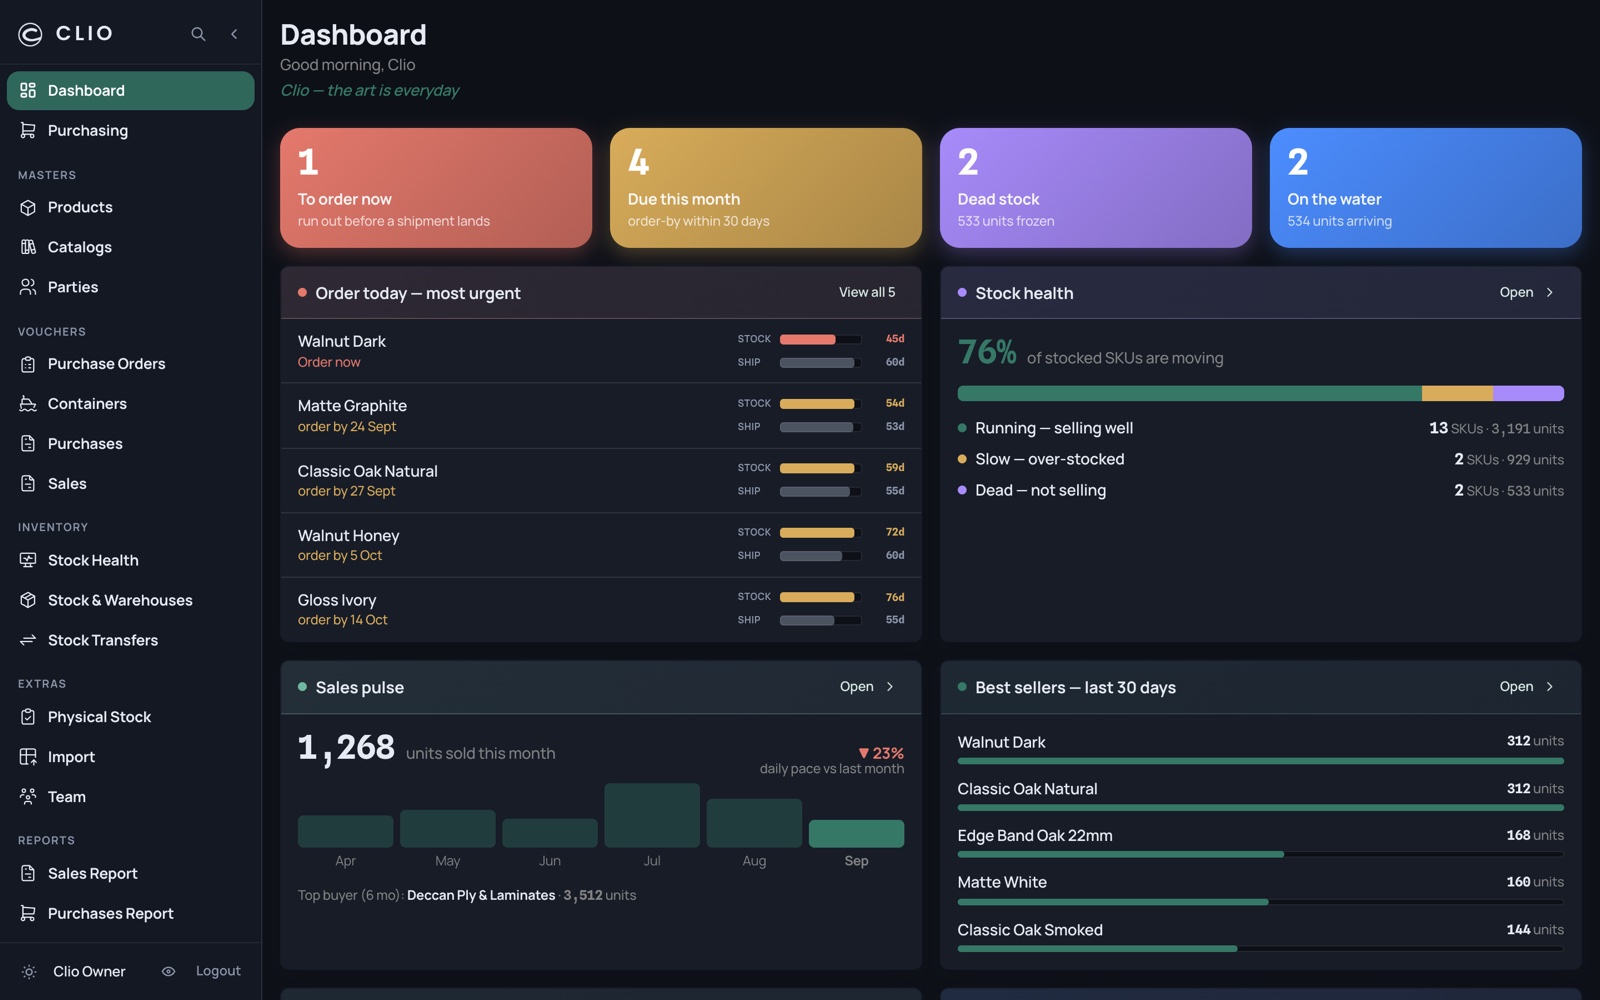1600x1000 pixels.
Task: Click the Stock Transfers arrows icon
Action: 28,640
